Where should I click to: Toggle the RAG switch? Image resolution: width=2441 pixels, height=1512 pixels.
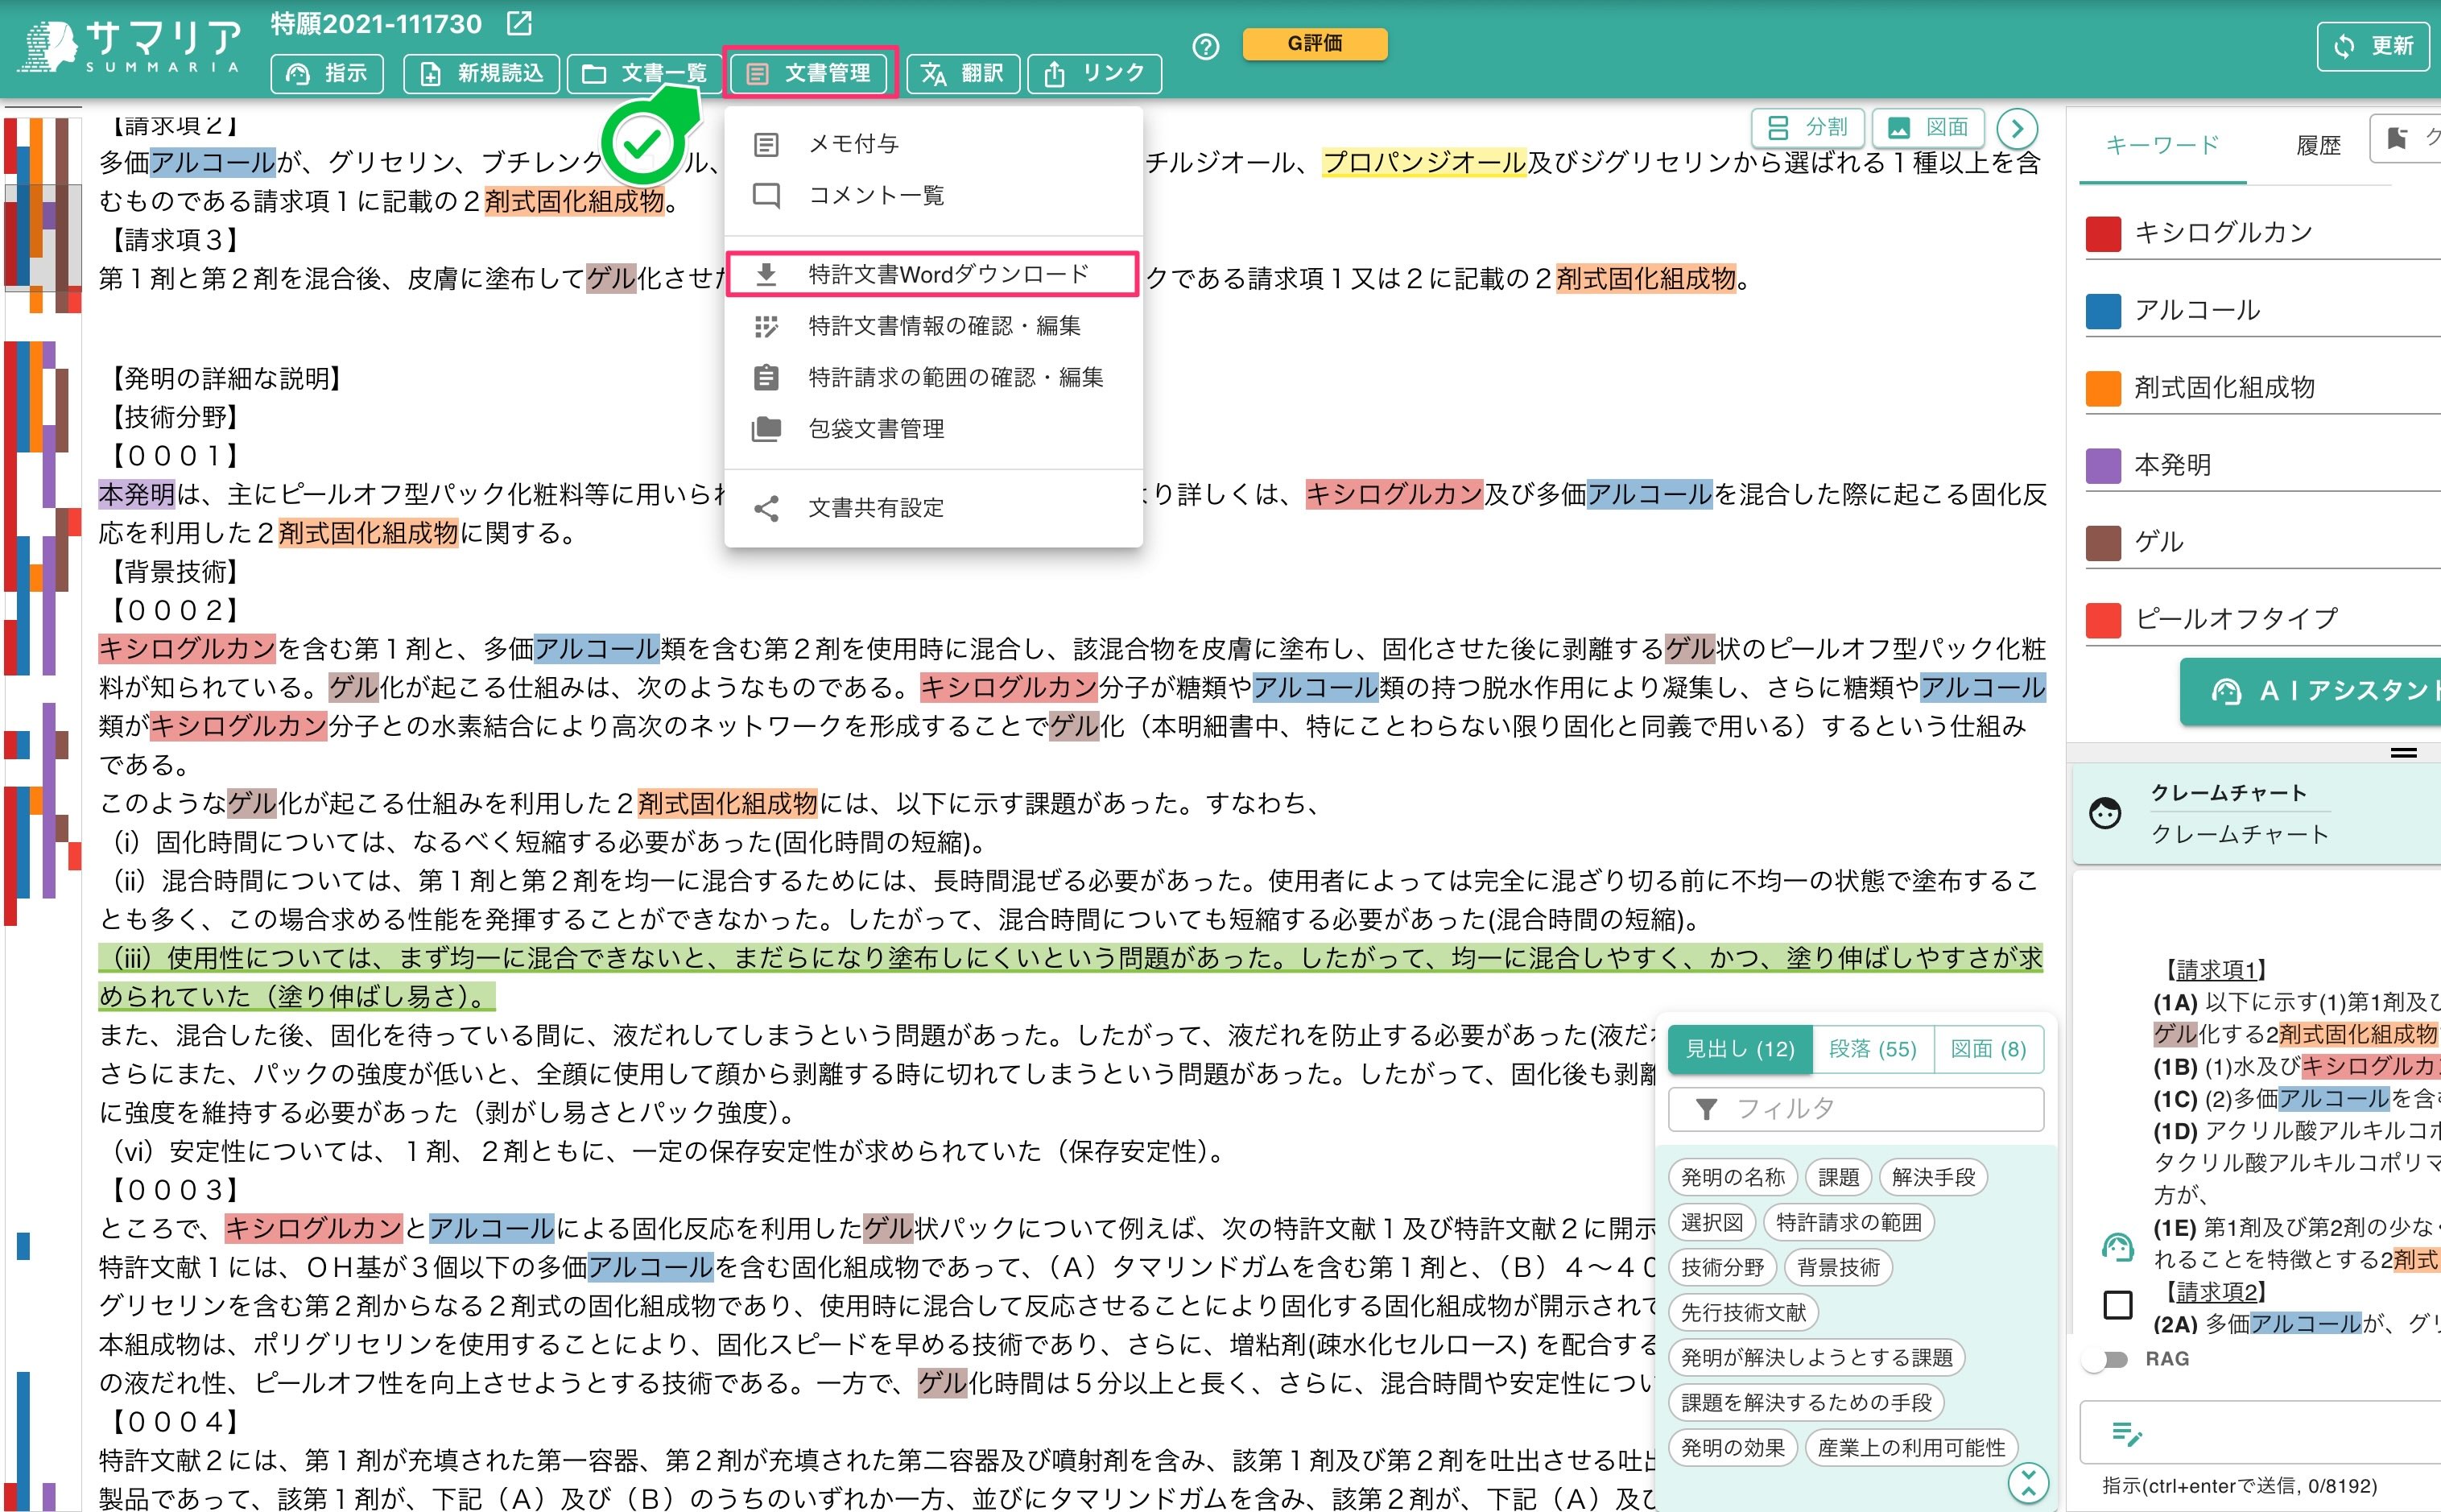2106,1360
